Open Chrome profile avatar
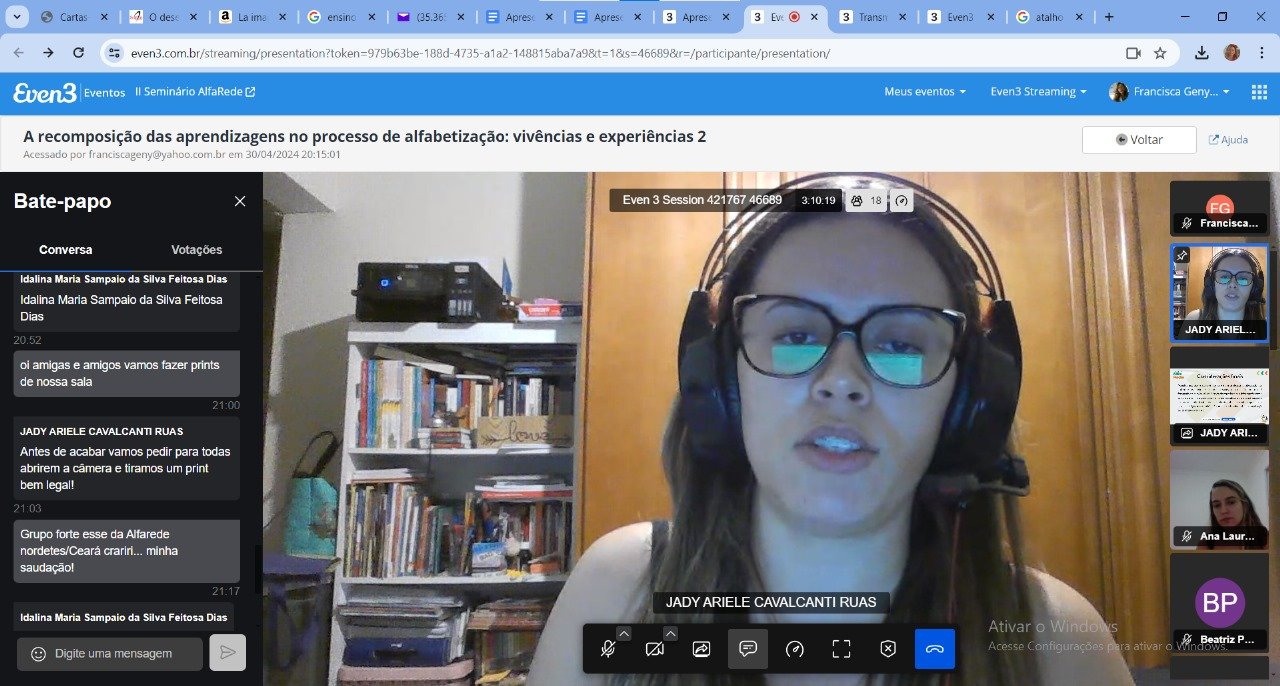The height and width of the screenshot is (686, 1280). pos(1231,53)
